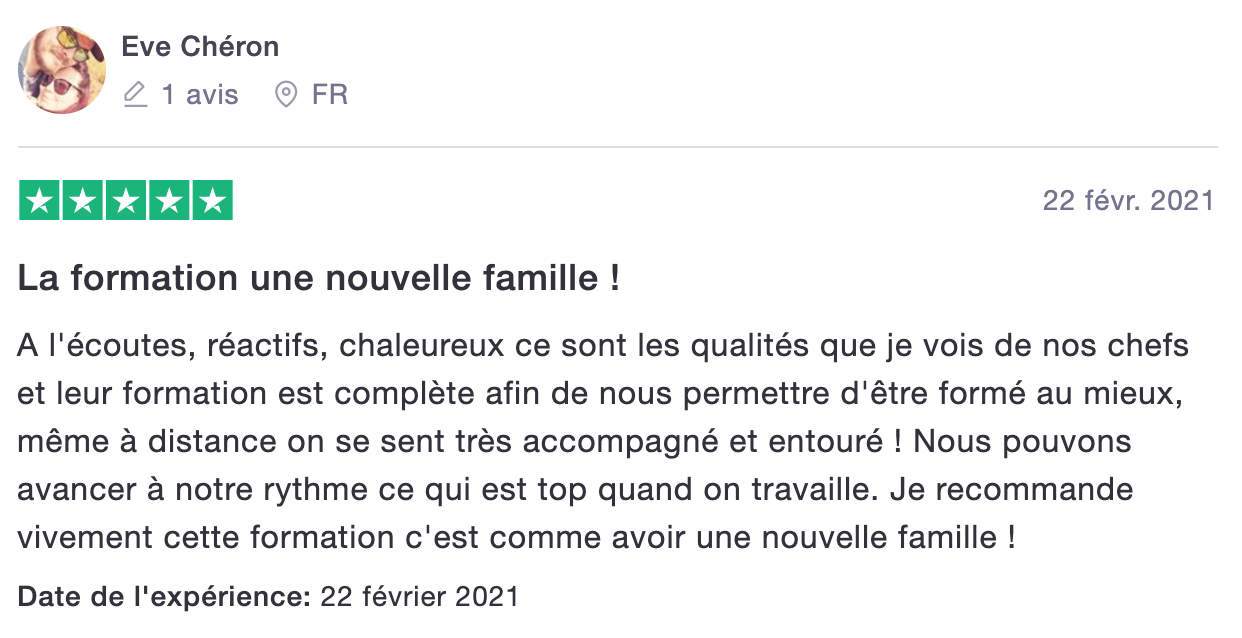Click the review date 22 févr. 2021
Viewport: 1242px width, 638px height.
[x=1128, y=200]
